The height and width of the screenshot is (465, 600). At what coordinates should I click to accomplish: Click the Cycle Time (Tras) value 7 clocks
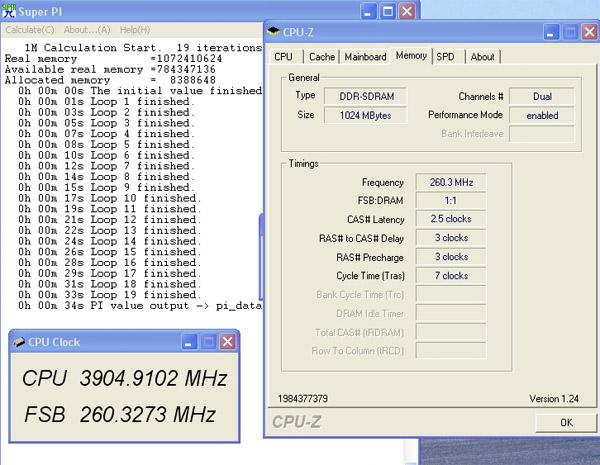[451, 276]
